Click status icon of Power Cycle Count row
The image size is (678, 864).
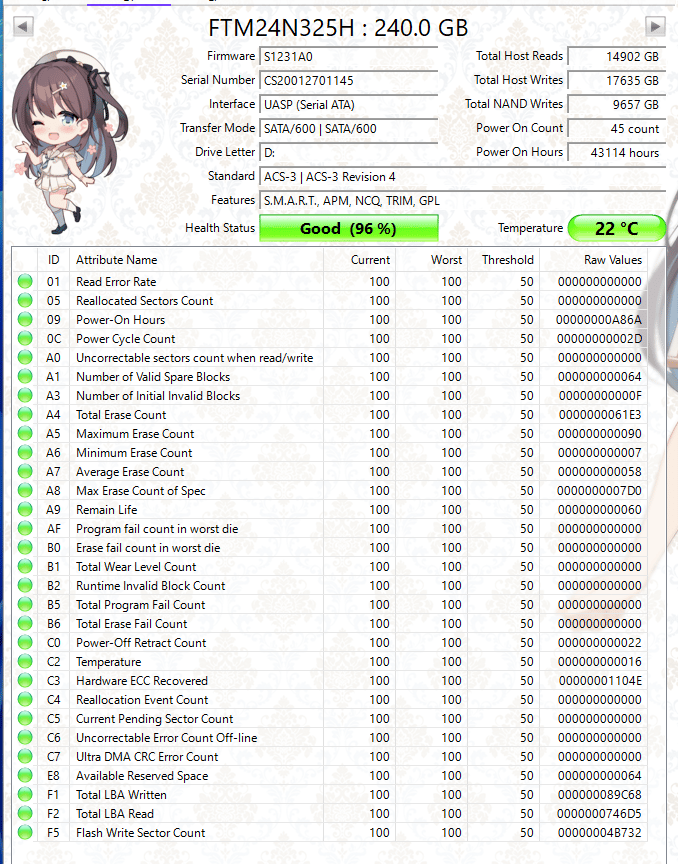click(x=25, y=338)
